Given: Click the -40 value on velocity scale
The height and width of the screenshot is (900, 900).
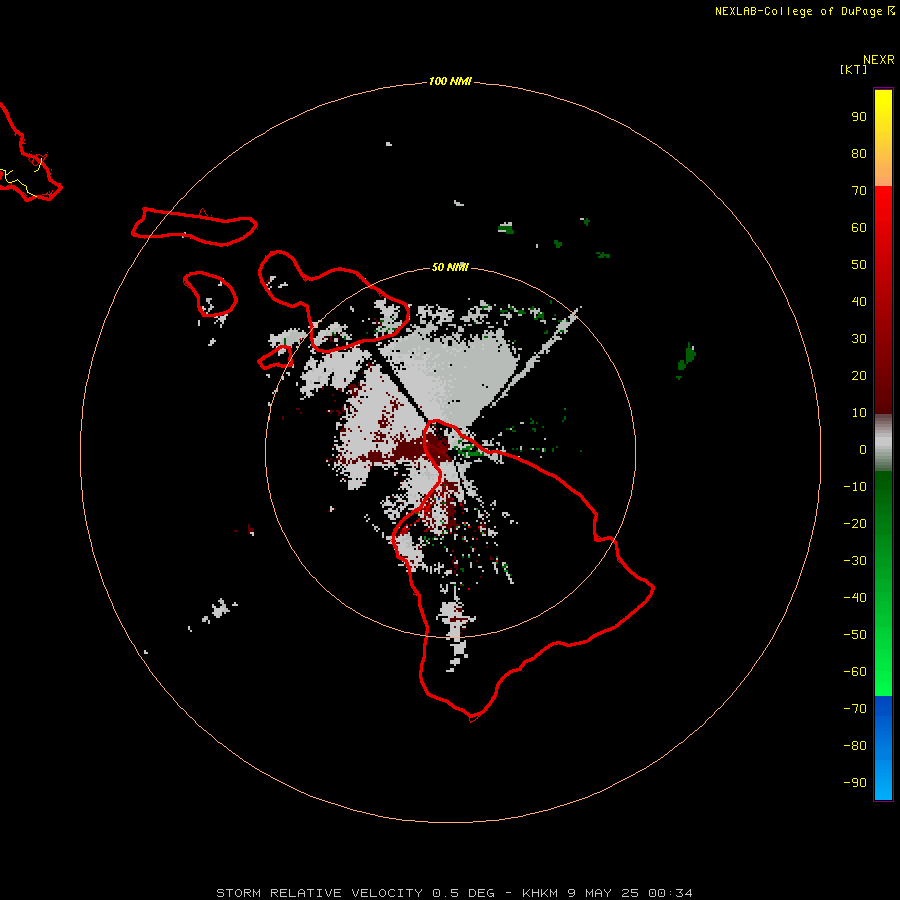Looking at the screenshot, I should coord(855,598).
